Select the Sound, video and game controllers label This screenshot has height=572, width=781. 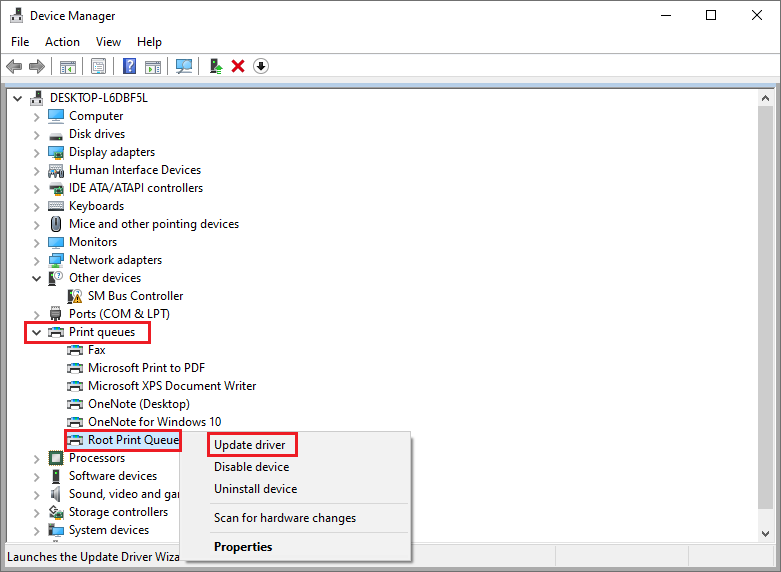point(124,494)
